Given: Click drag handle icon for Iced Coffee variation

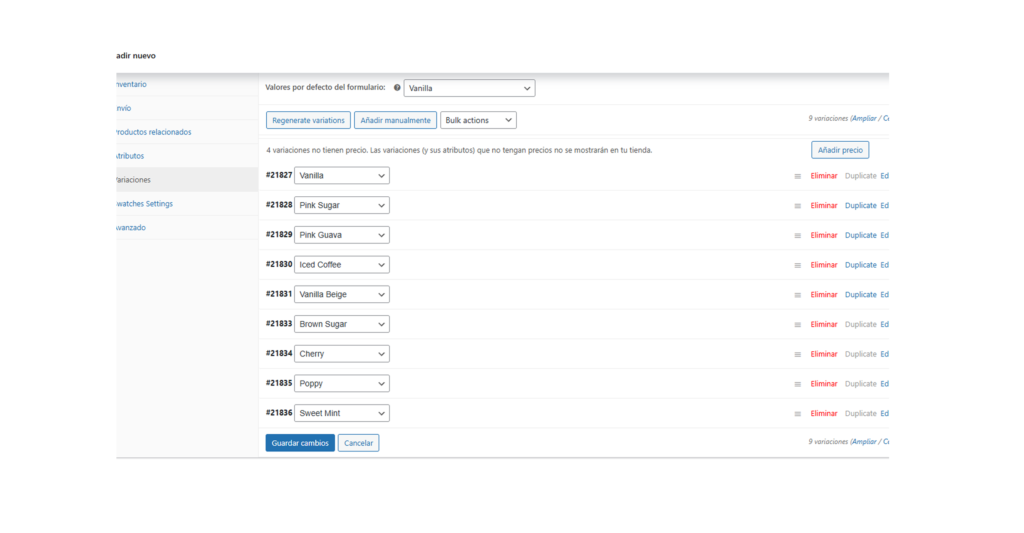Looking at the screenshot, I should [x=797, y=265].
